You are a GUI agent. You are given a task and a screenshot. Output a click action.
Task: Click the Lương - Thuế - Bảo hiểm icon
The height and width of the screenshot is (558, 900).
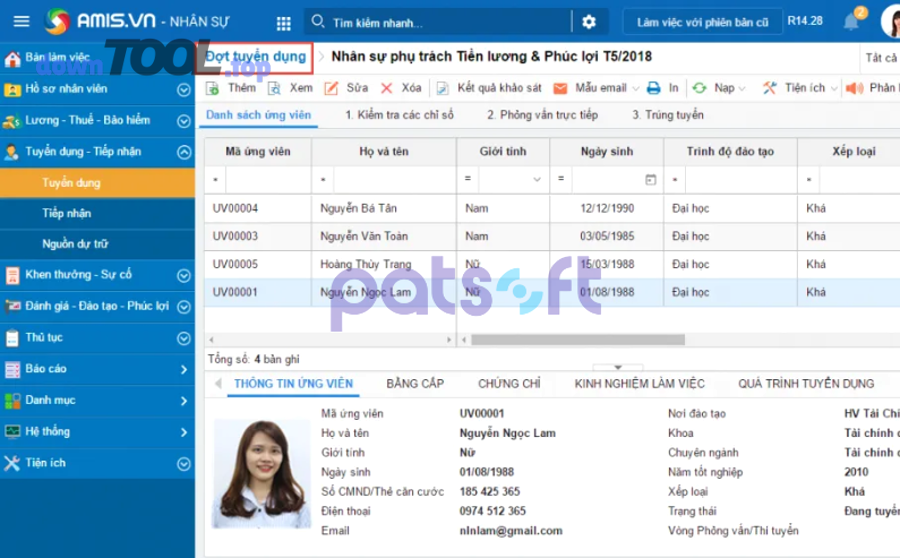(12, 121)
